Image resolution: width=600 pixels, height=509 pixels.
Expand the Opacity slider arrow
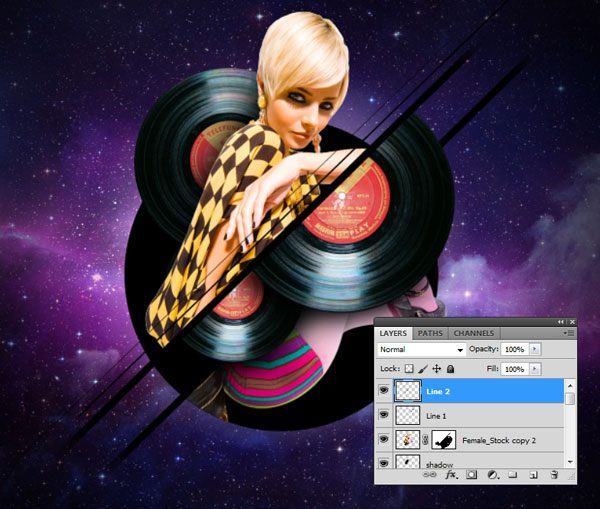[x=535, y=350]
